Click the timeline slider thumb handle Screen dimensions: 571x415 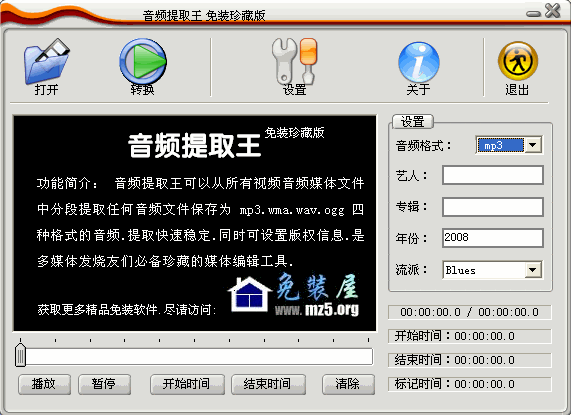(20, 355)
